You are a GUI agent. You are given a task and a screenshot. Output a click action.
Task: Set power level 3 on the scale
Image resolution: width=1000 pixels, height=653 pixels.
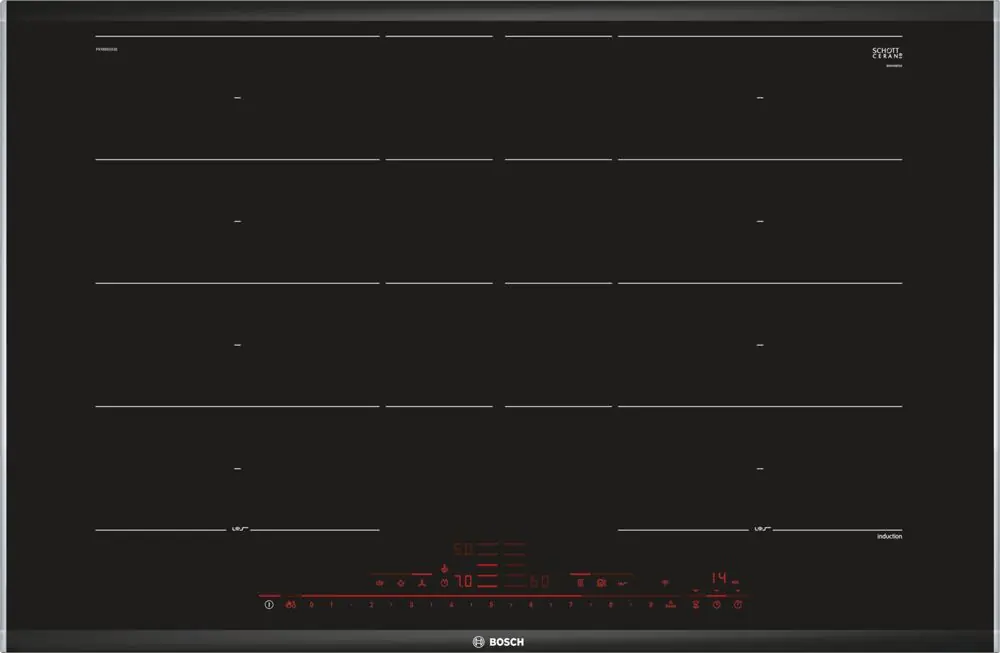pos(411,605)
